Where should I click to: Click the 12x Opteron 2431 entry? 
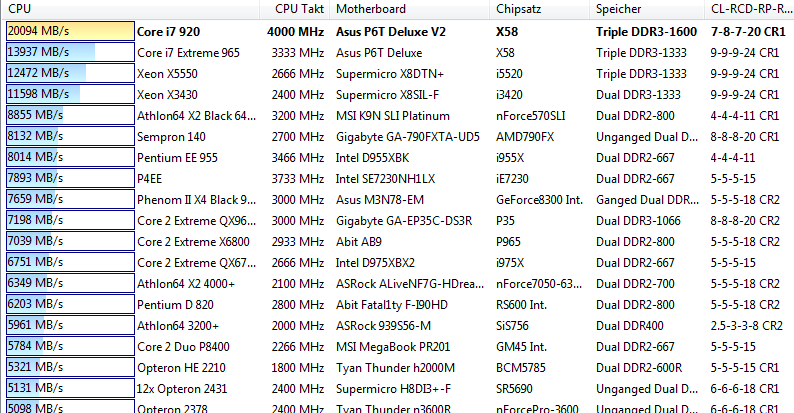point(182,389)
